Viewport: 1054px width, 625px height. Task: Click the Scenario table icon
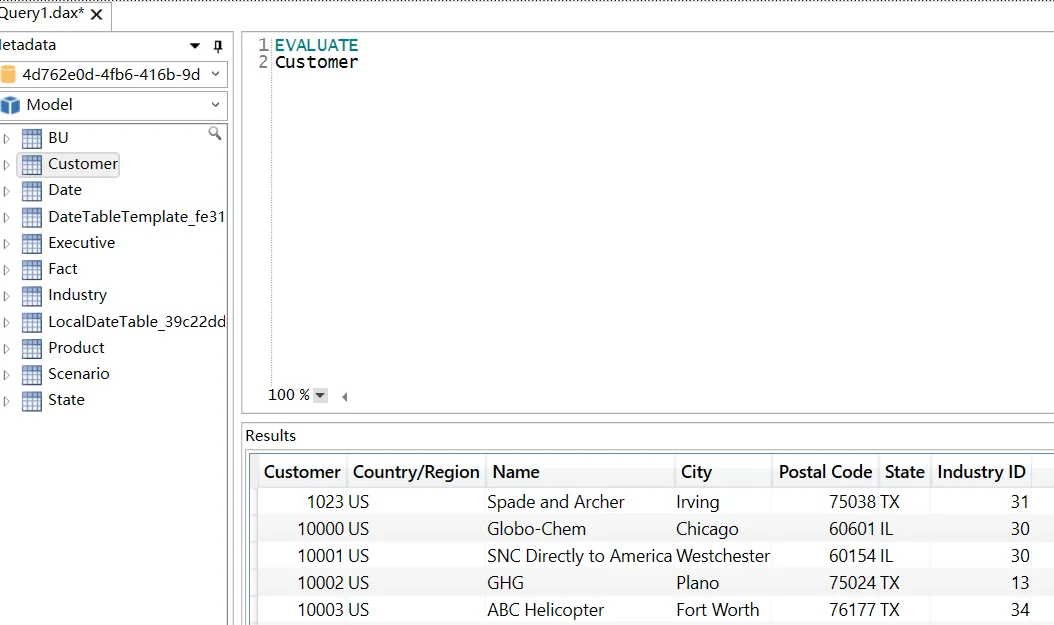[32, 374]
